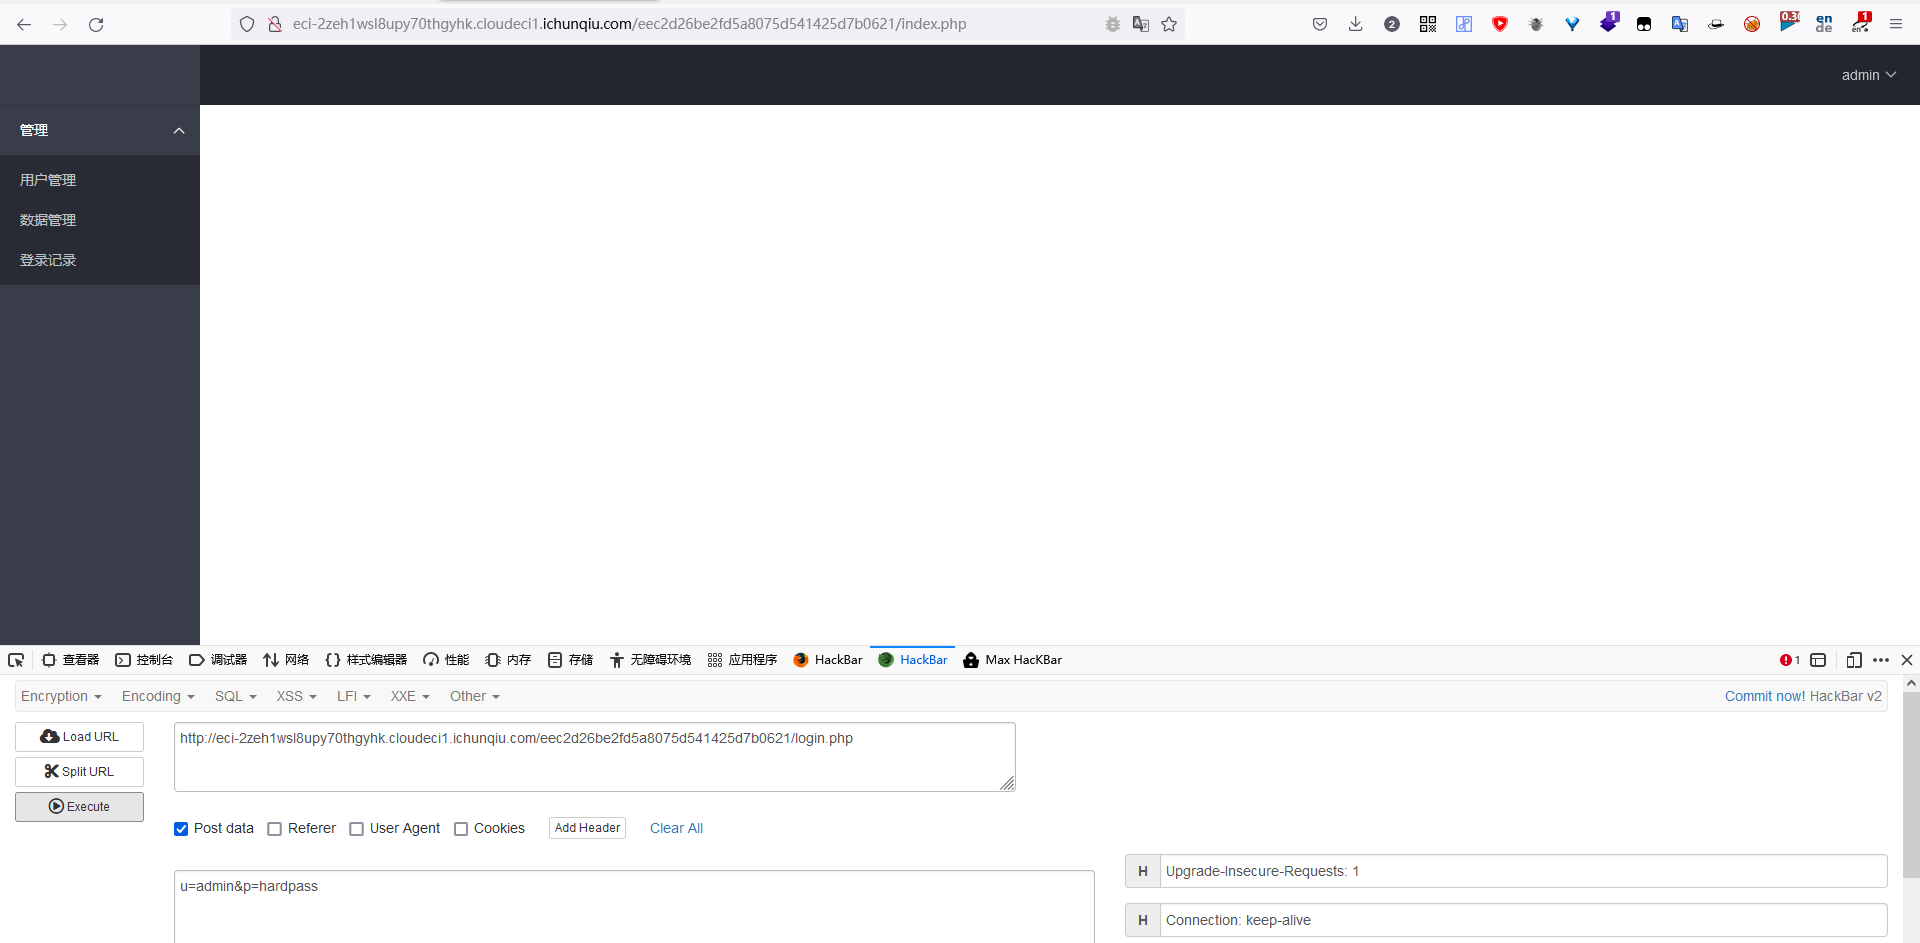
Task: Switch to the 调试器 debugger tab
Action: [218, 660]
